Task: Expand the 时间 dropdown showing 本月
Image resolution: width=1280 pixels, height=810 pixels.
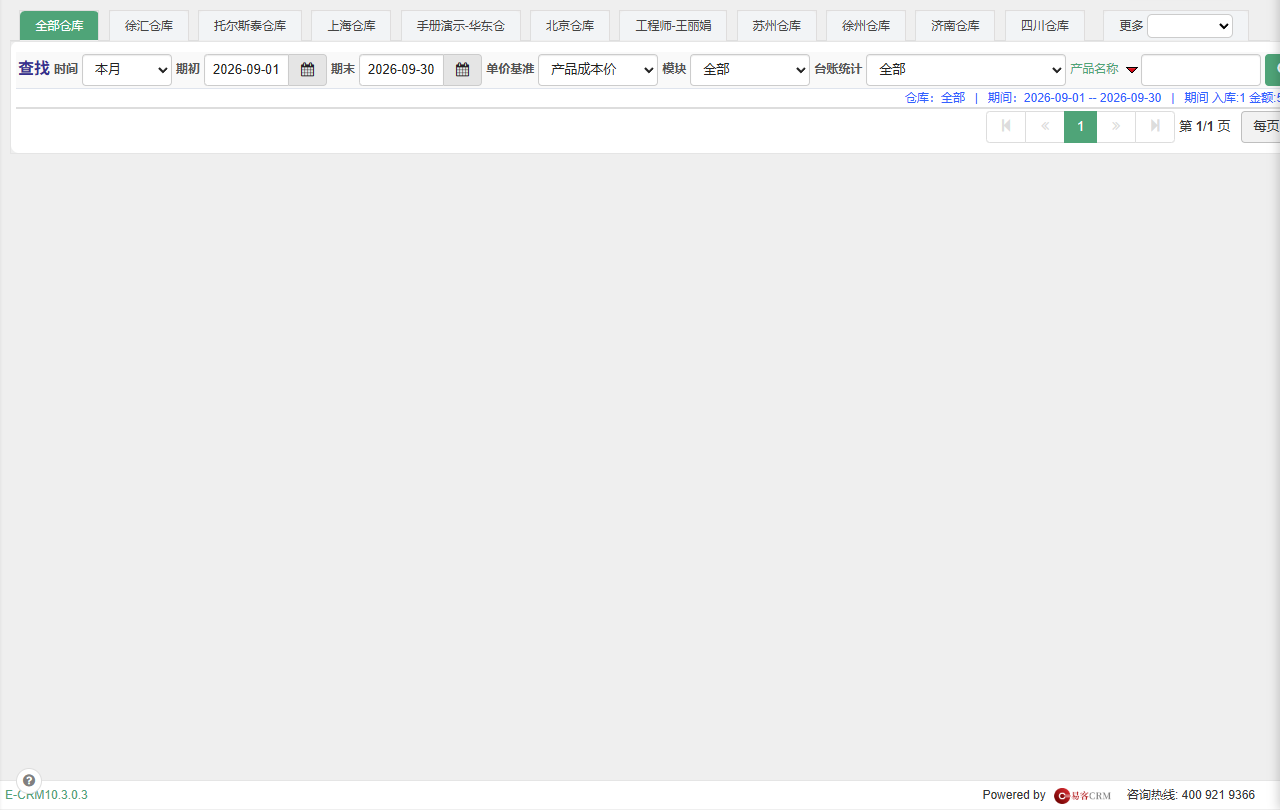Action: (x=127, y=70)
